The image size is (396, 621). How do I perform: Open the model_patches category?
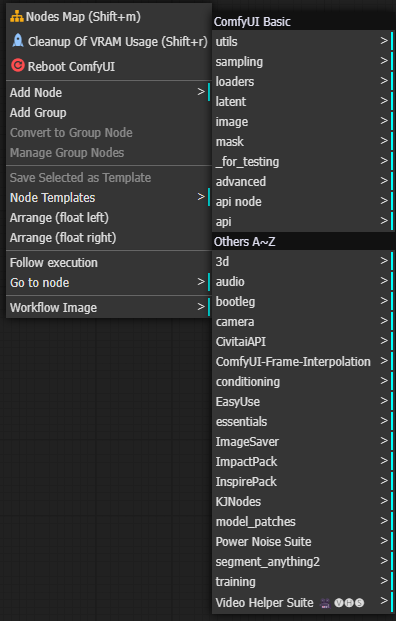point(303,522)
